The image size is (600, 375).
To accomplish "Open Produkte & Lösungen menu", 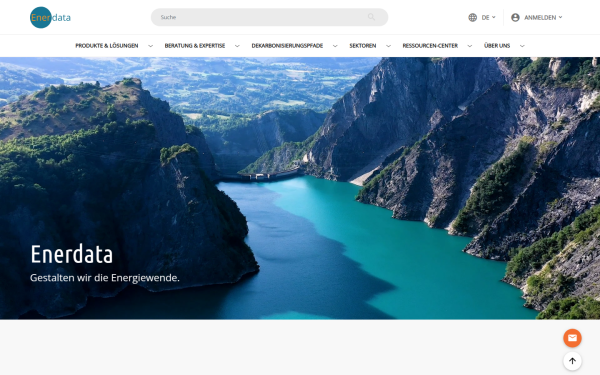I will tap(107, 46).
